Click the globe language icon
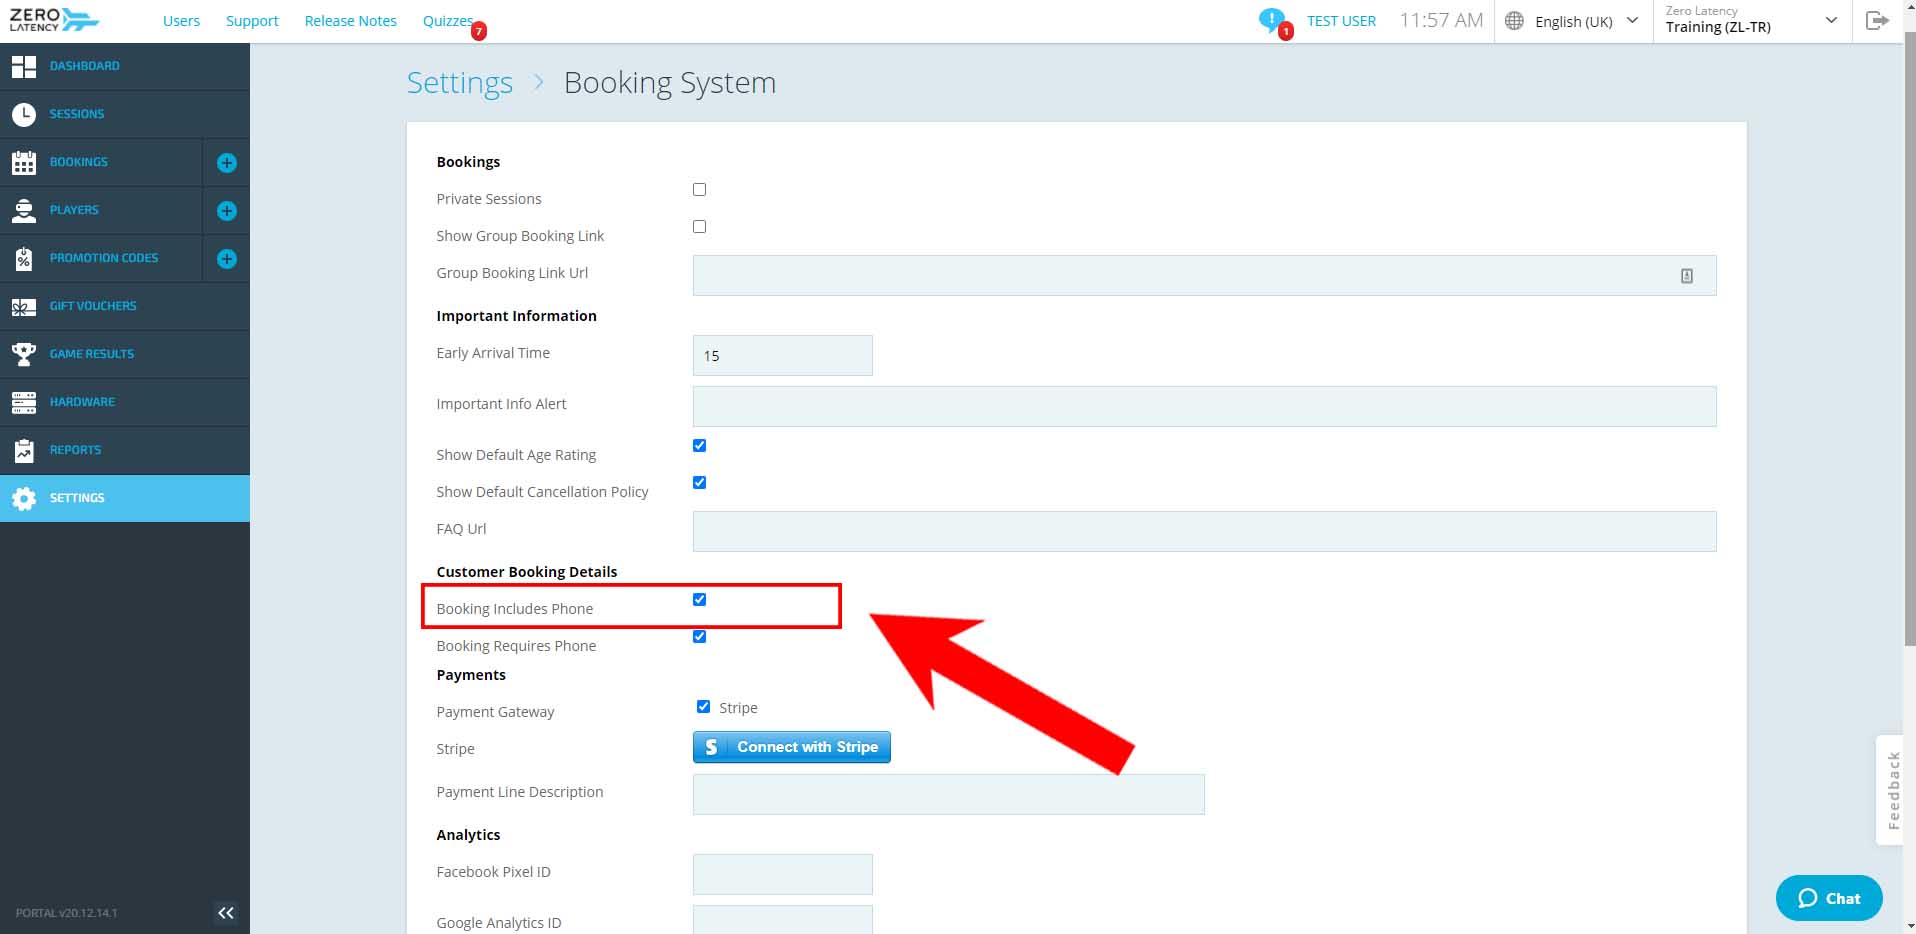1916x934 pixels. 1514,21
